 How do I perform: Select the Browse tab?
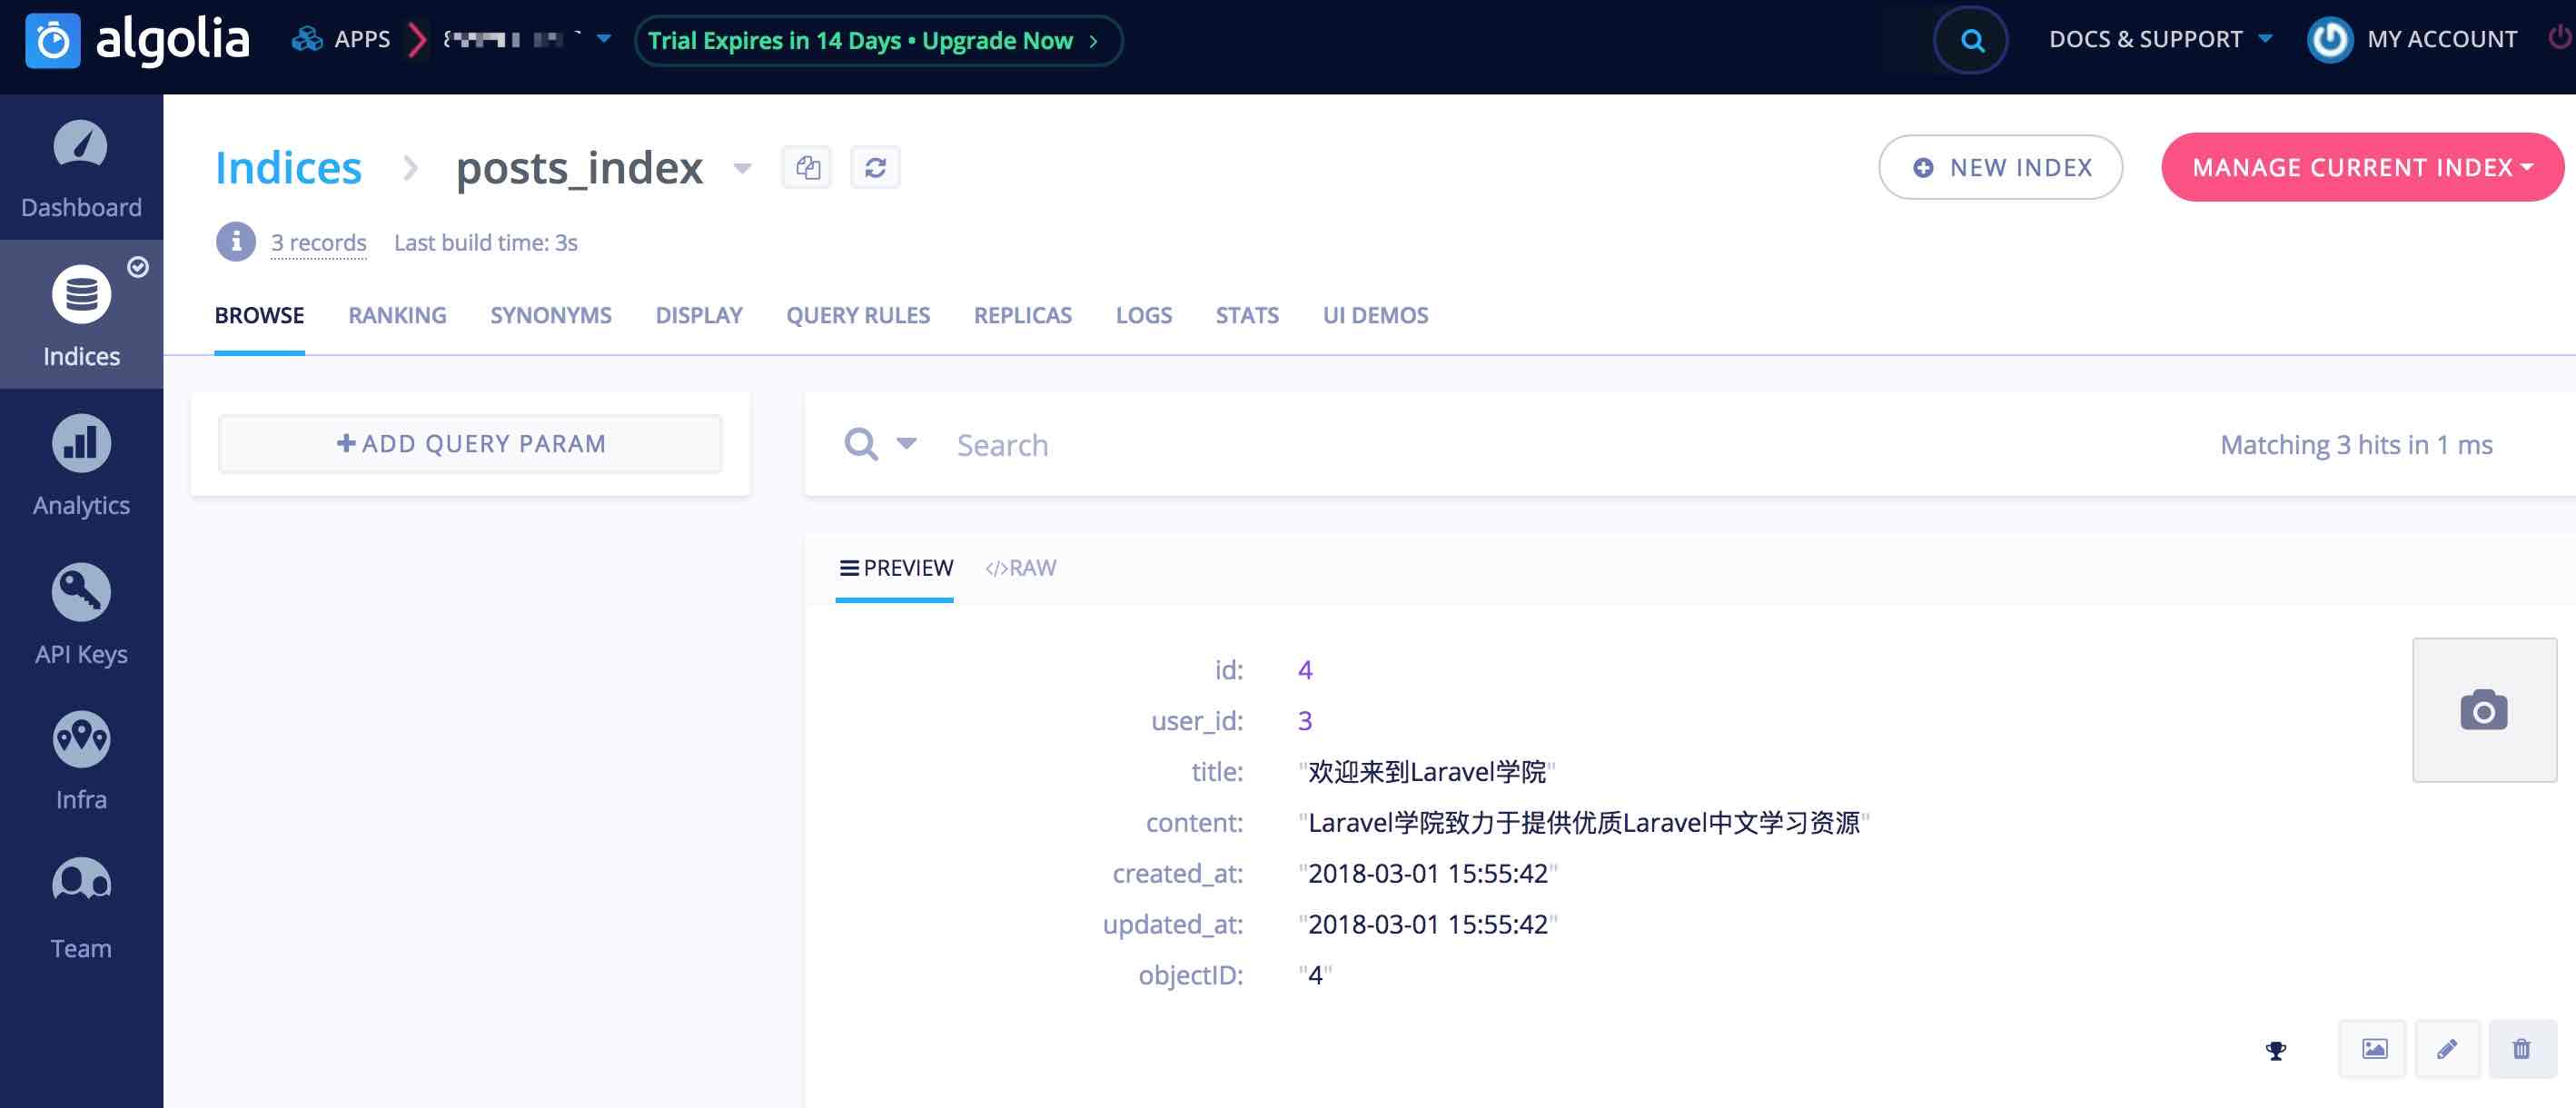click(259, 315)
